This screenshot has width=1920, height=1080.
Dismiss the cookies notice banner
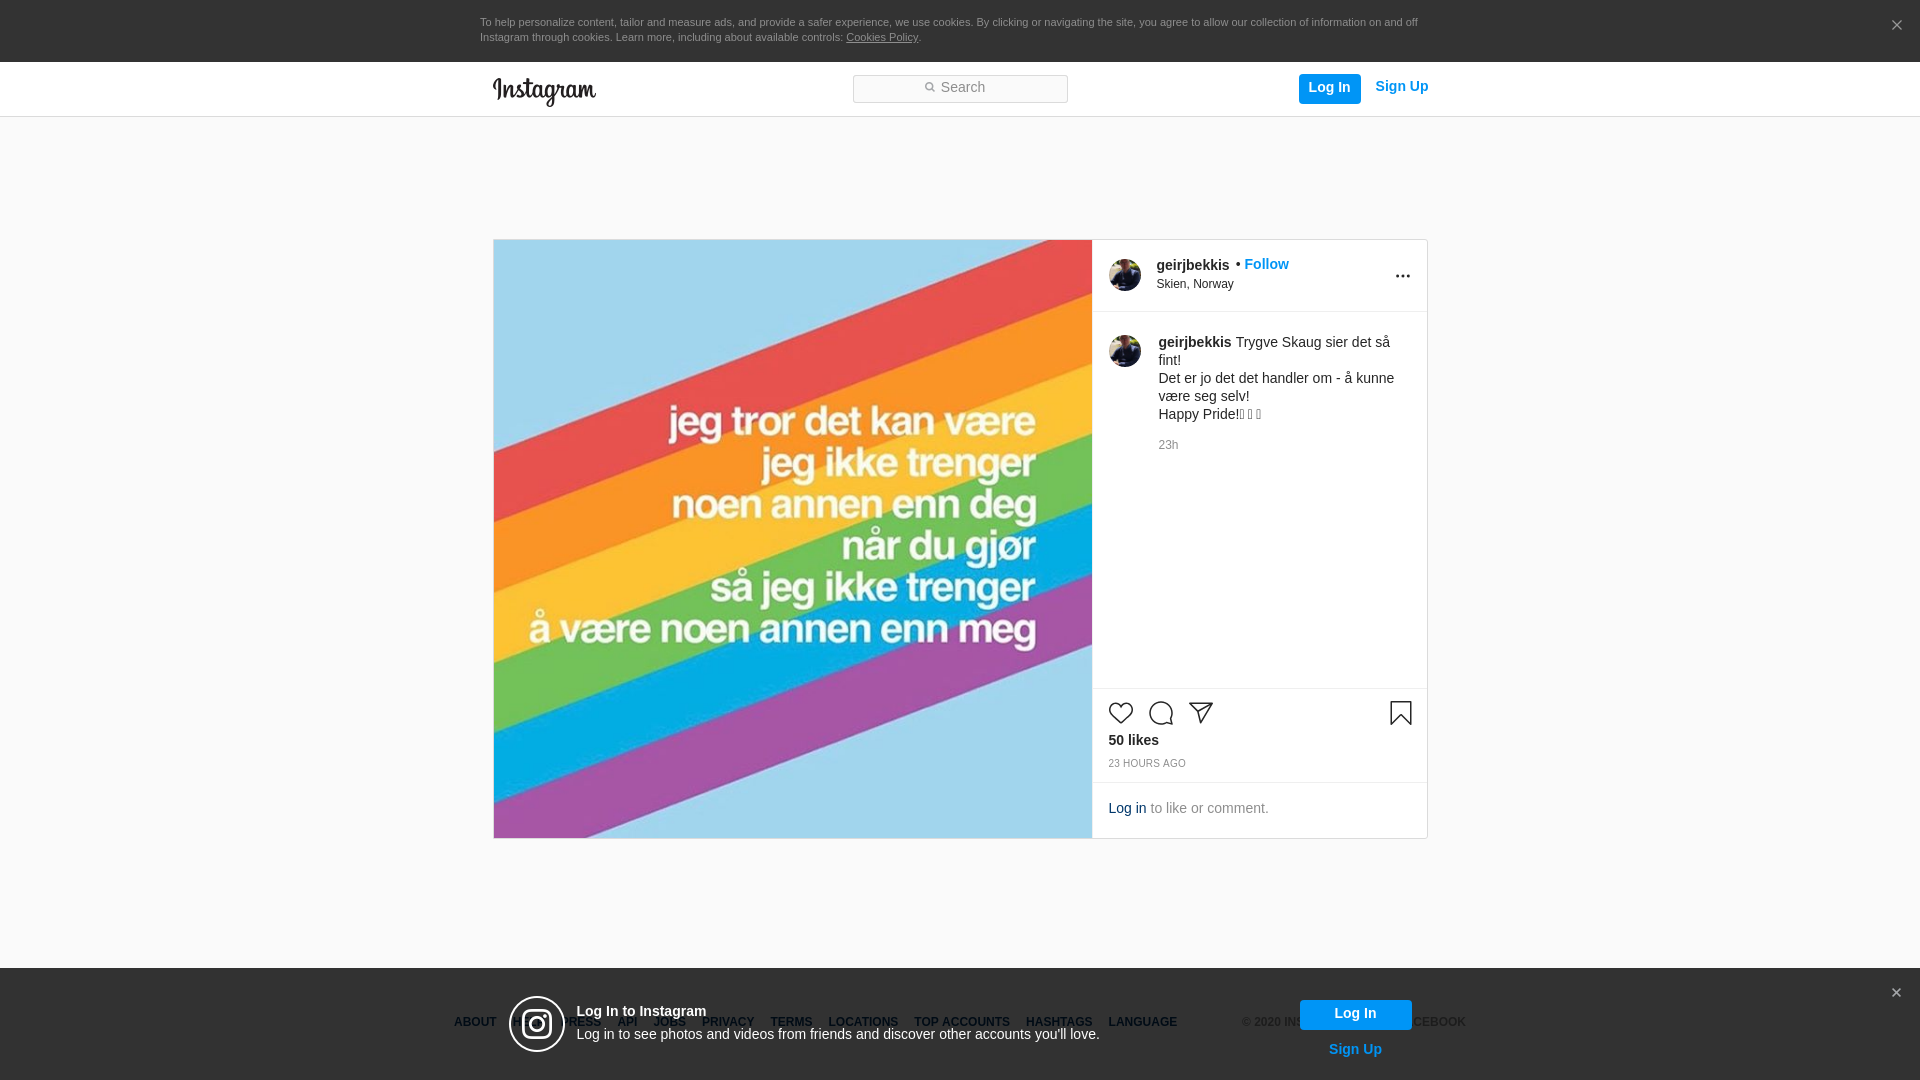click(x=1896, y=25)
